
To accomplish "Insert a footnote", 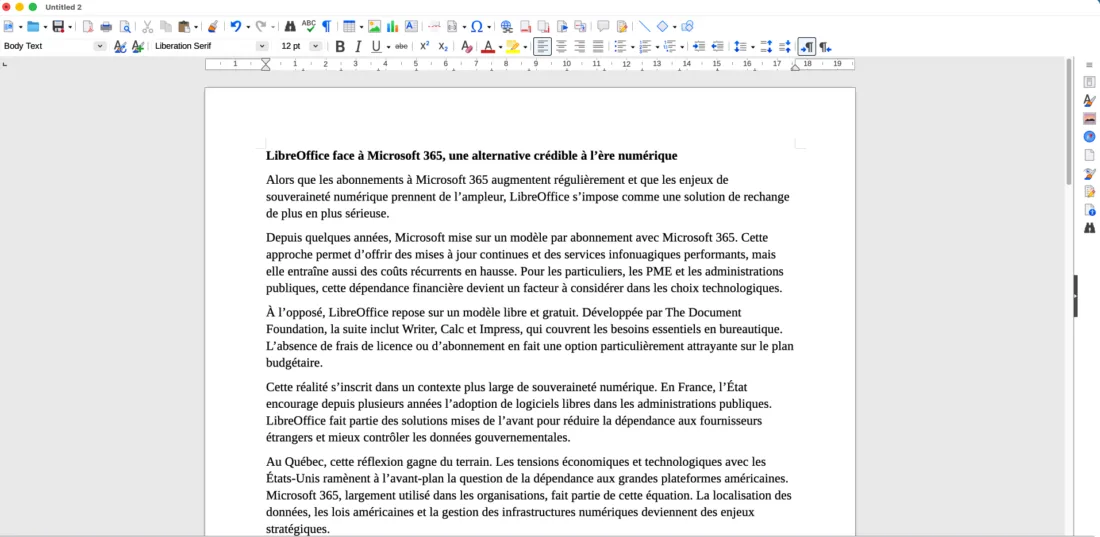I will click(525, 27).
